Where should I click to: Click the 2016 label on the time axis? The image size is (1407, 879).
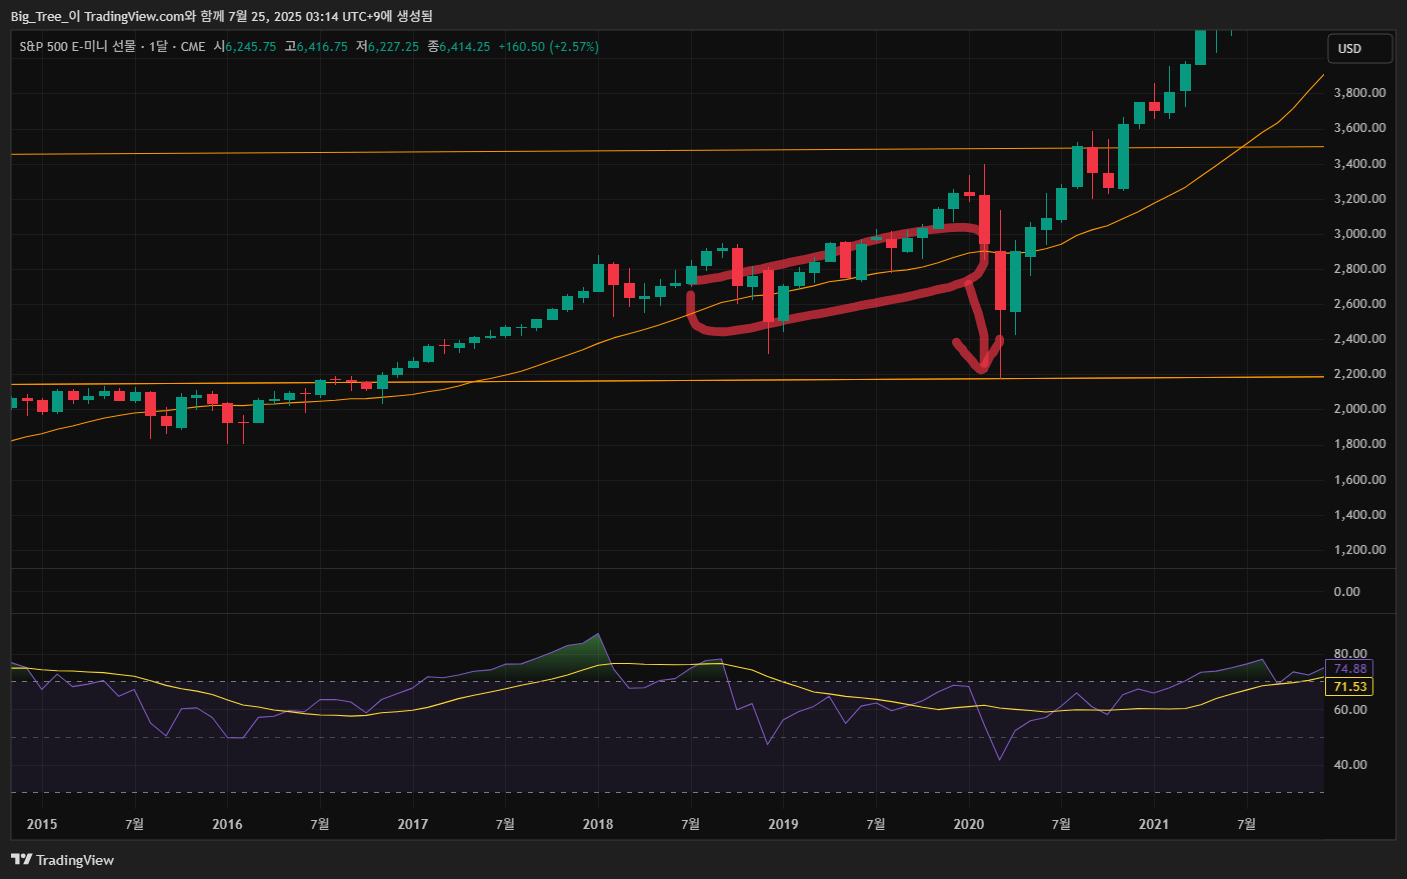coord(227,824)
